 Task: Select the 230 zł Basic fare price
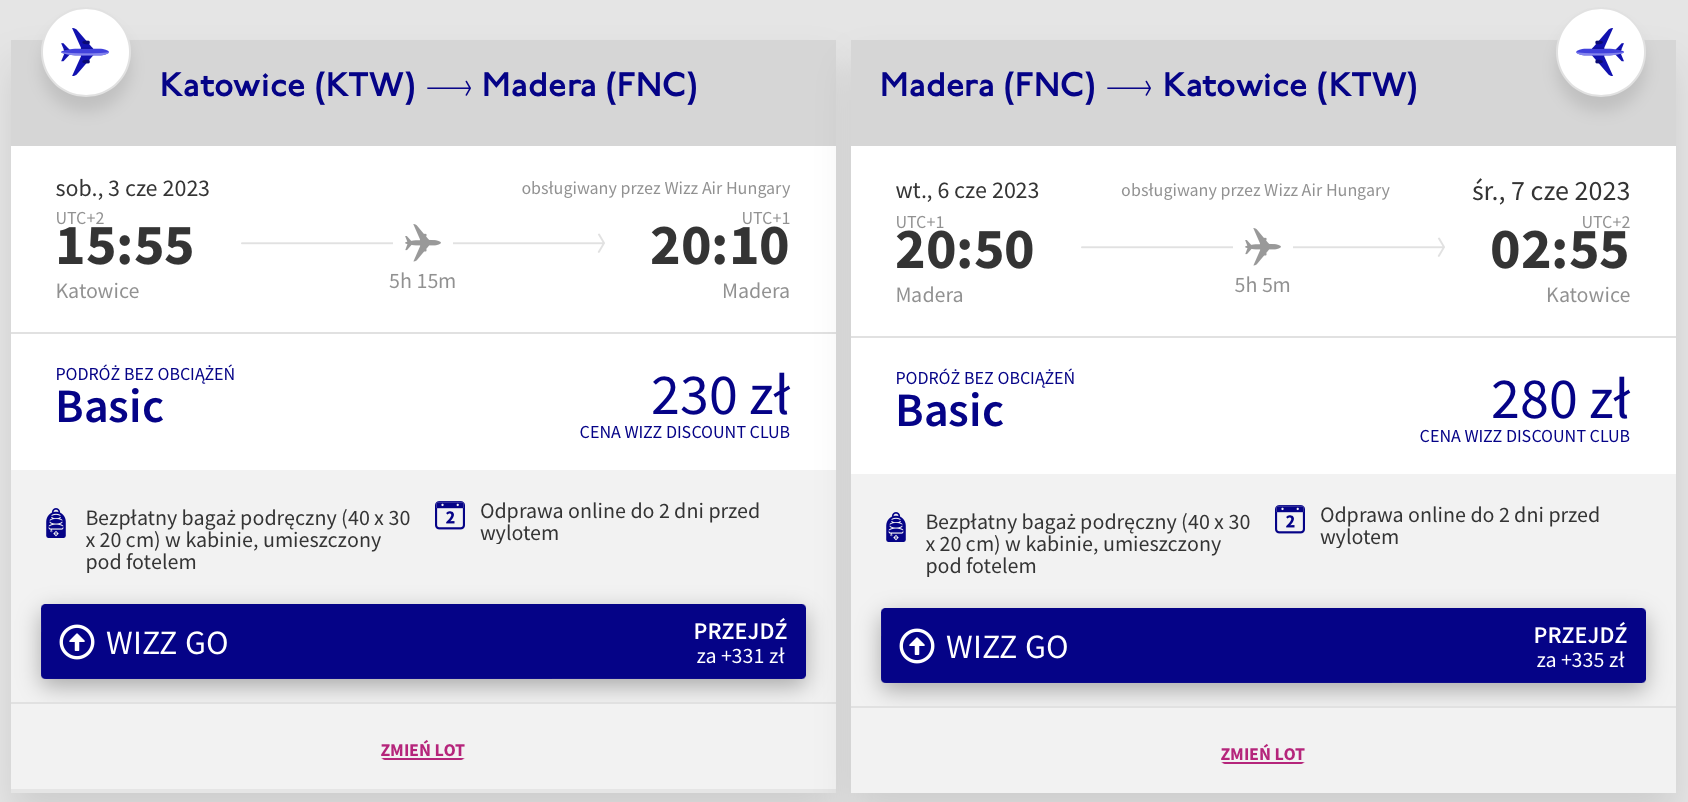click(x=720, y=396)
